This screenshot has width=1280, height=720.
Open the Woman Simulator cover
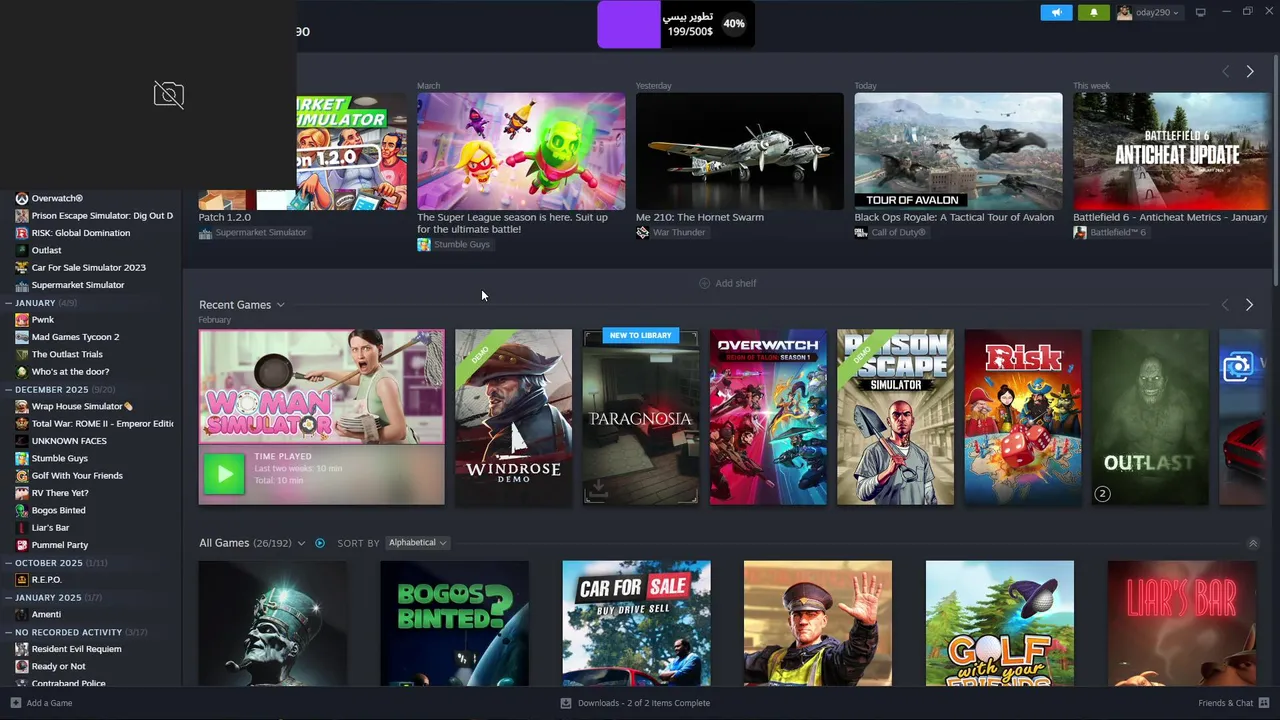coord(321,386)
